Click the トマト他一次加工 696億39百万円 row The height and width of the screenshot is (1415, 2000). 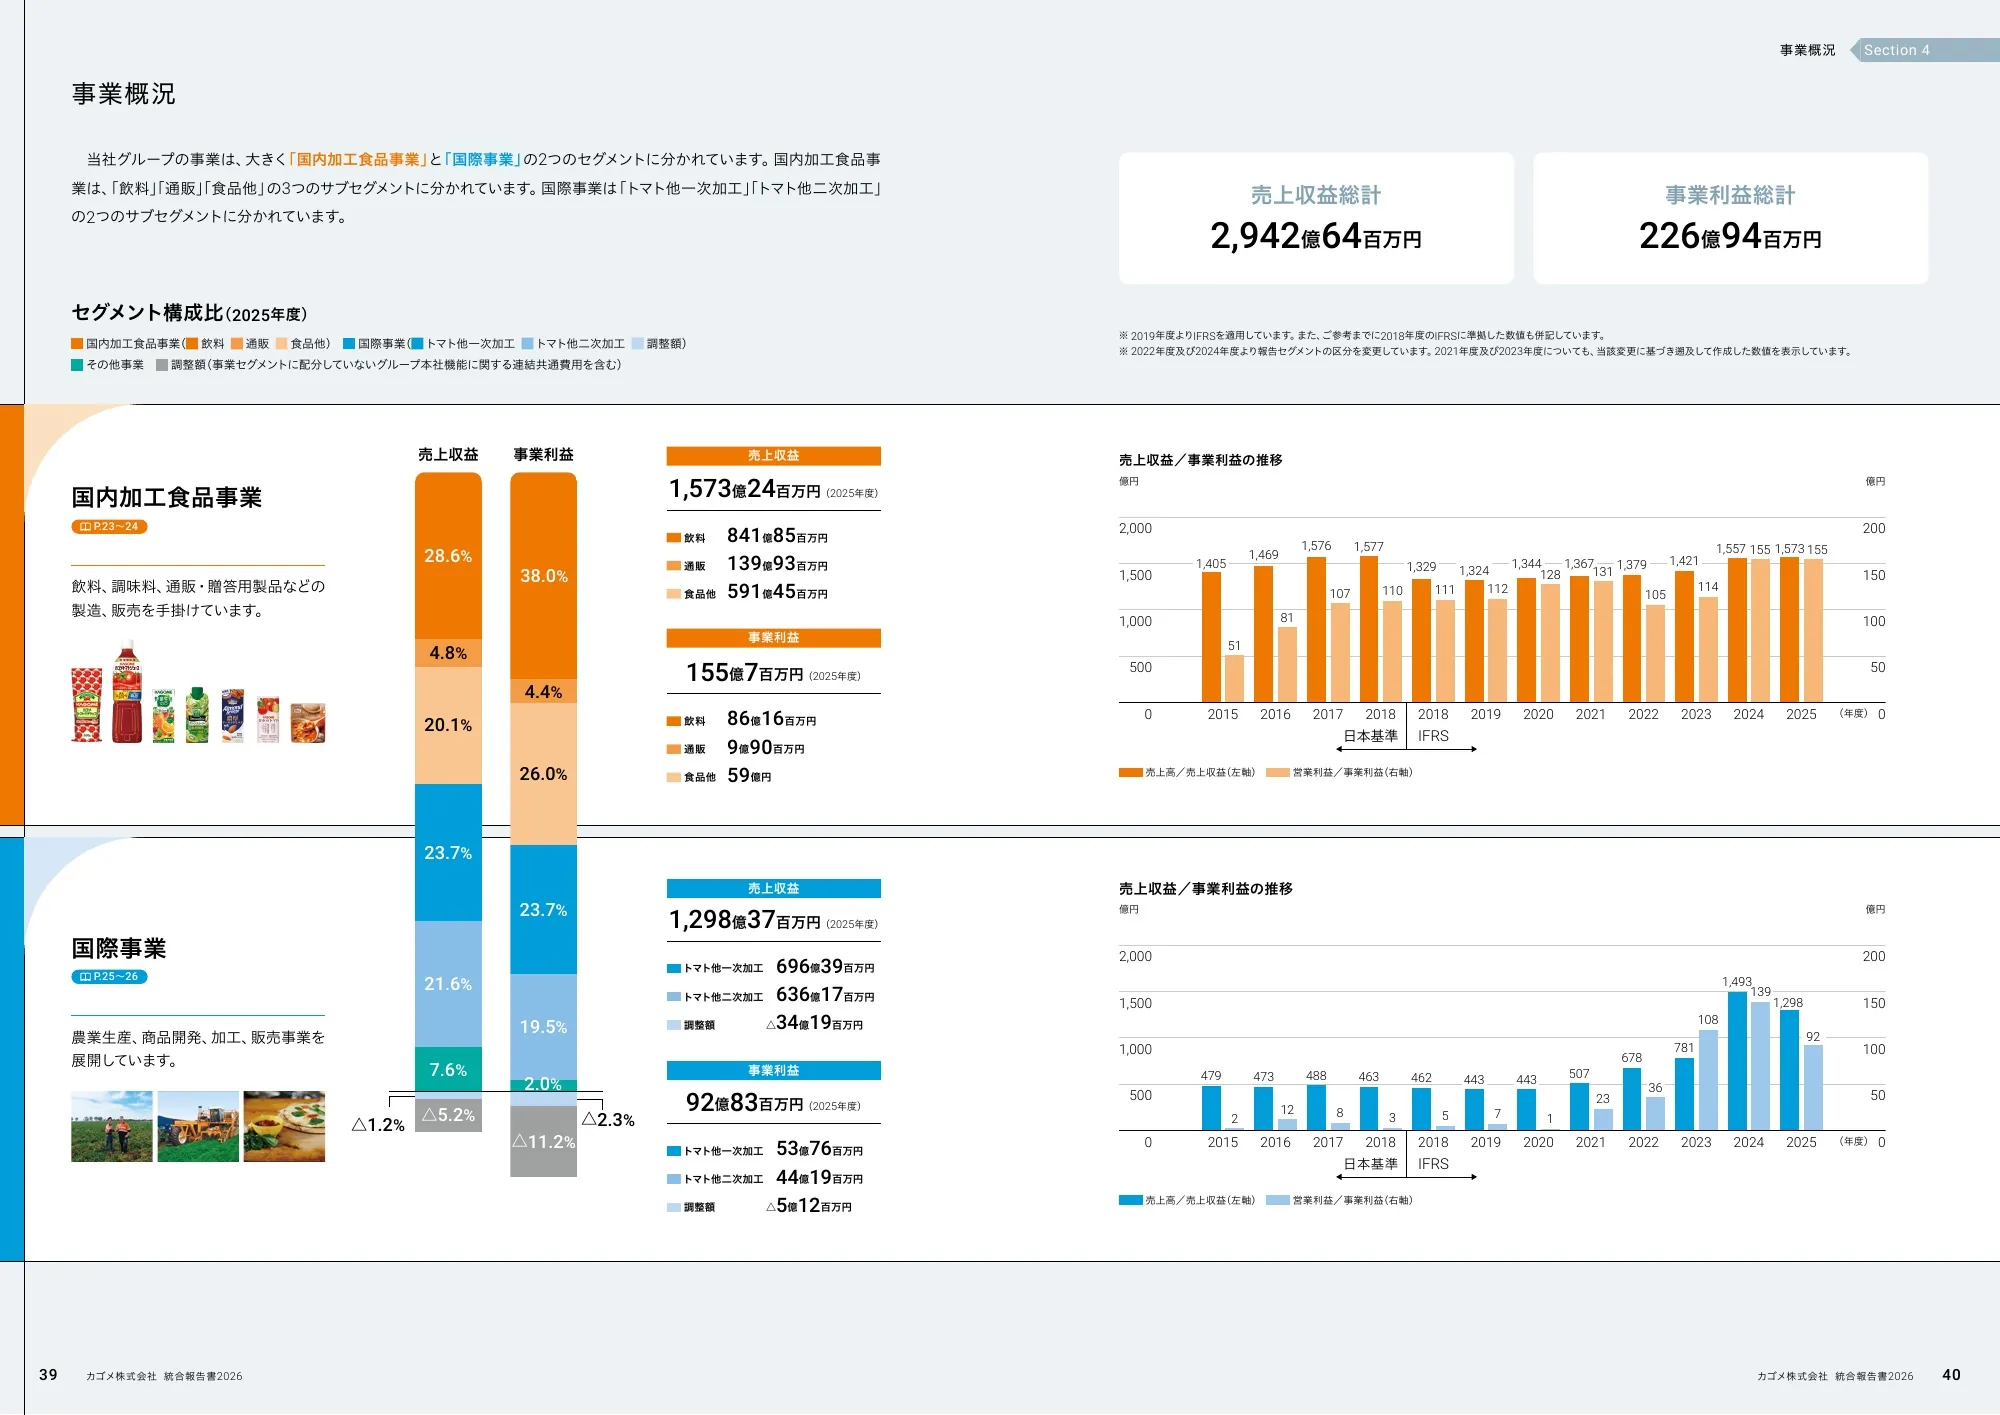[x=771, y=967]
